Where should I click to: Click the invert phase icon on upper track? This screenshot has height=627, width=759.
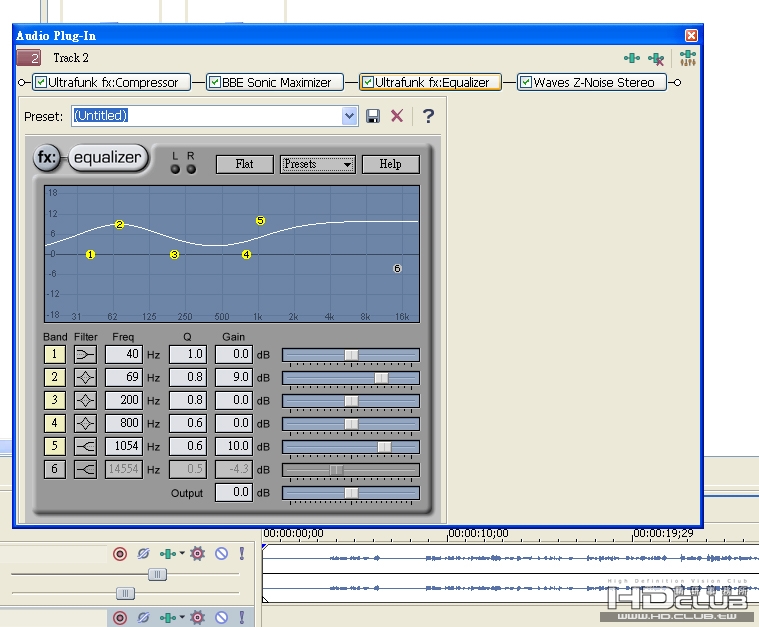pos(143,553)
